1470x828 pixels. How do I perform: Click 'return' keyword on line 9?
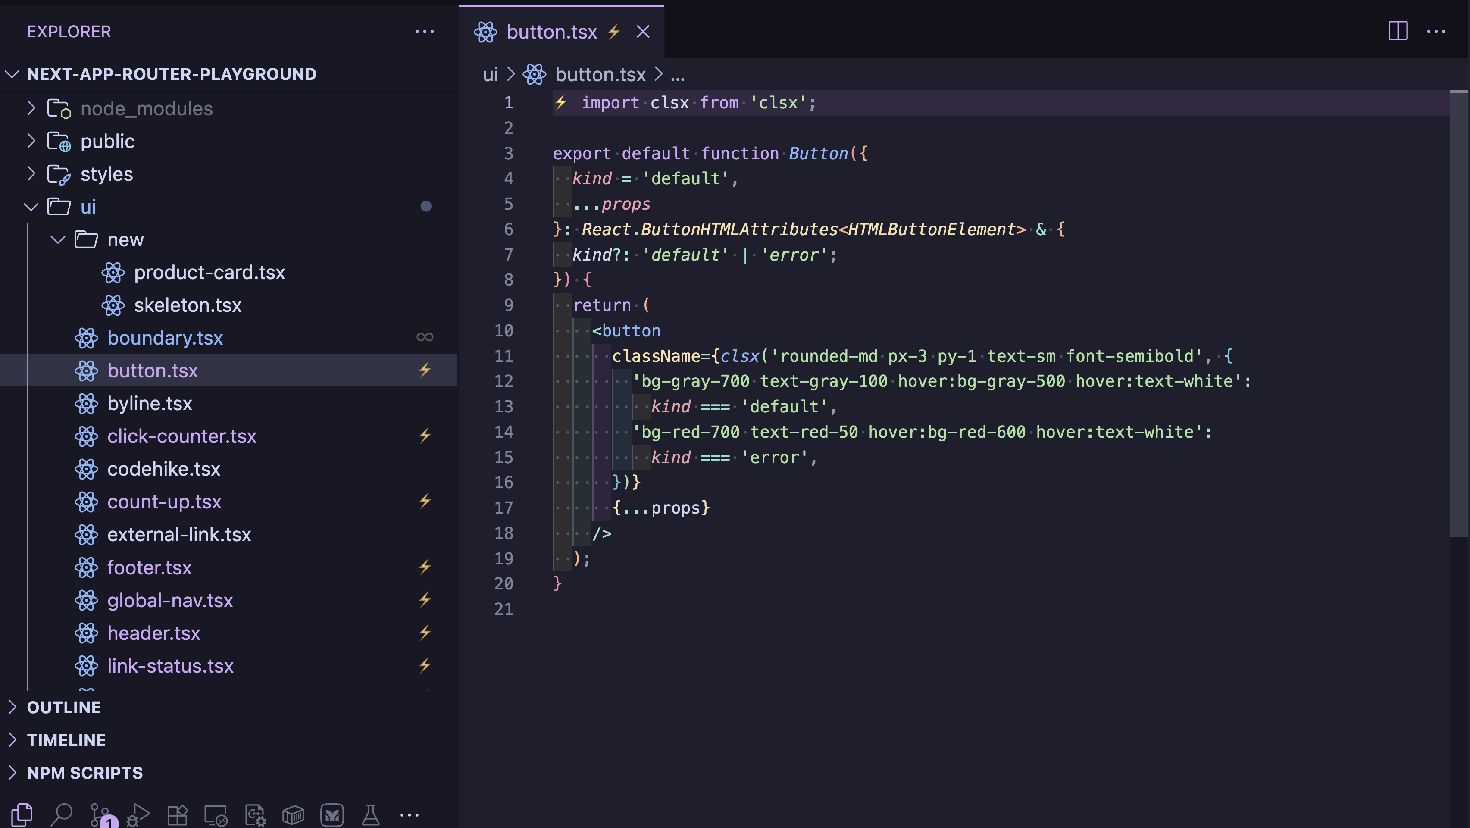click(x=602, y=306)
